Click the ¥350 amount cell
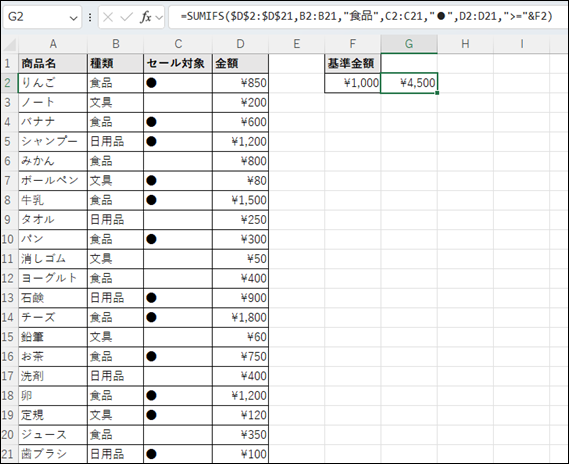The height and width of the screenshot is (464, 569). pyautogui.click(x=240, y=435)
